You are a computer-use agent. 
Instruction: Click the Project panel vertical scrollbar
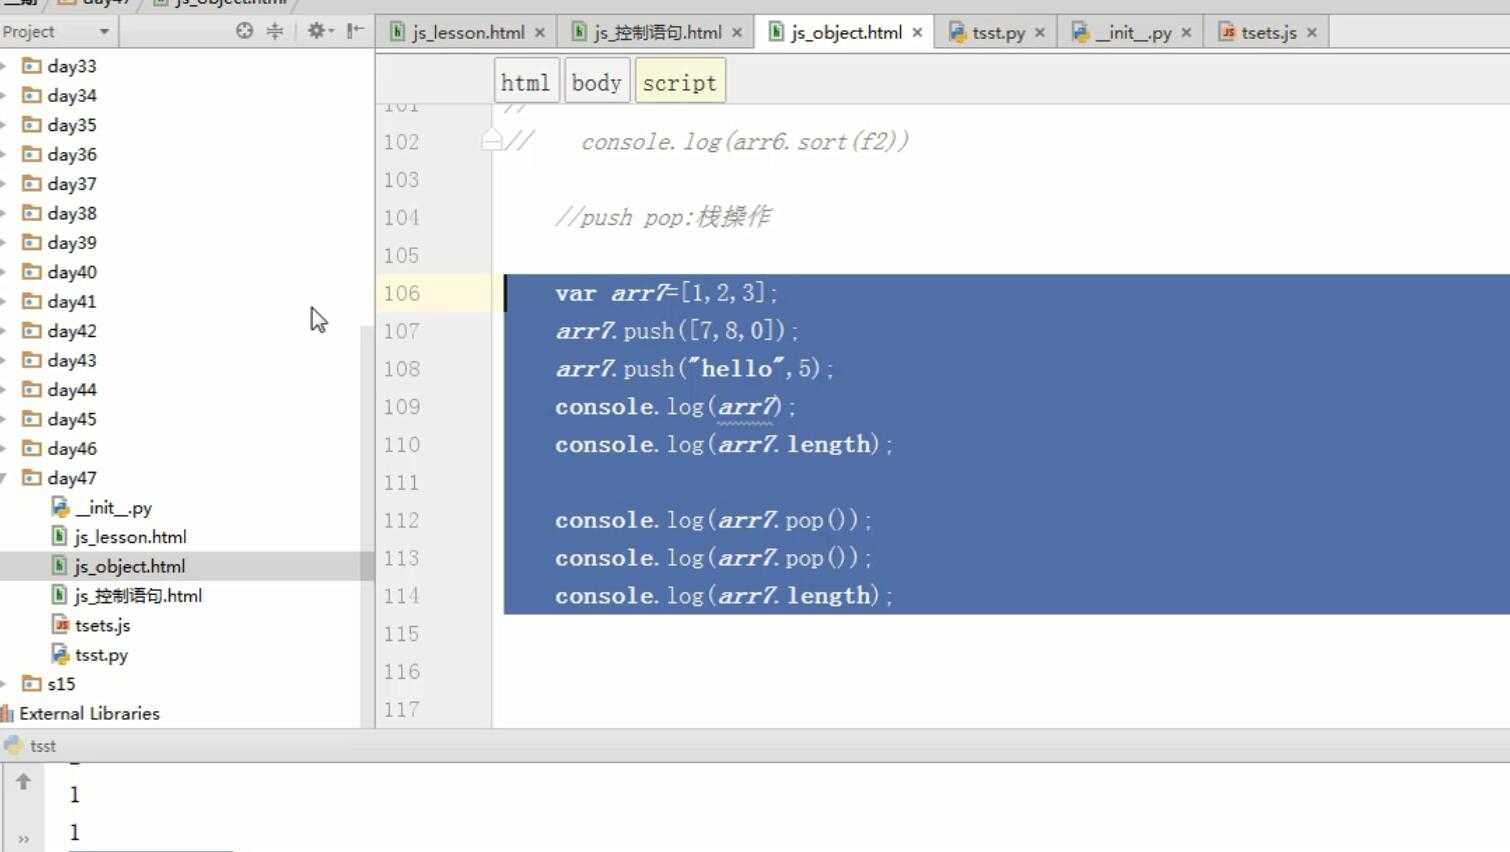point(367,526)
